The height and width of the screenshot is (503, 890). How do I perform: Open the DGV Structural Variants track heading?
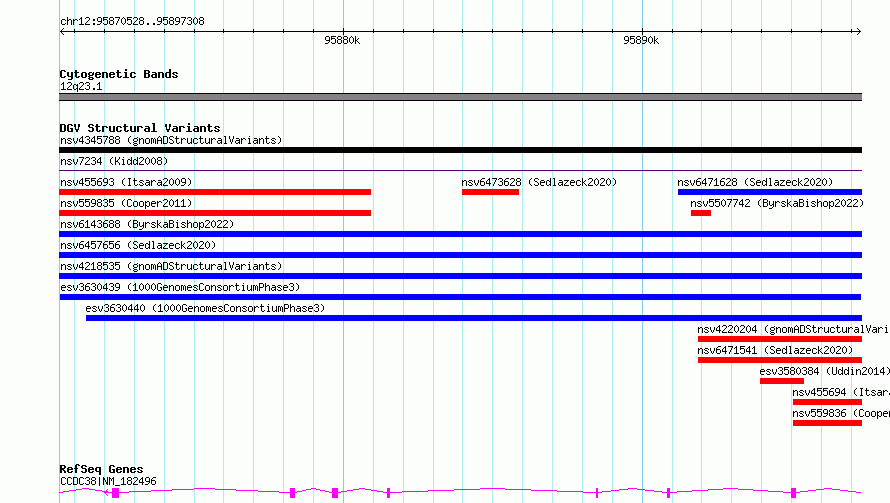pos(140,128)
